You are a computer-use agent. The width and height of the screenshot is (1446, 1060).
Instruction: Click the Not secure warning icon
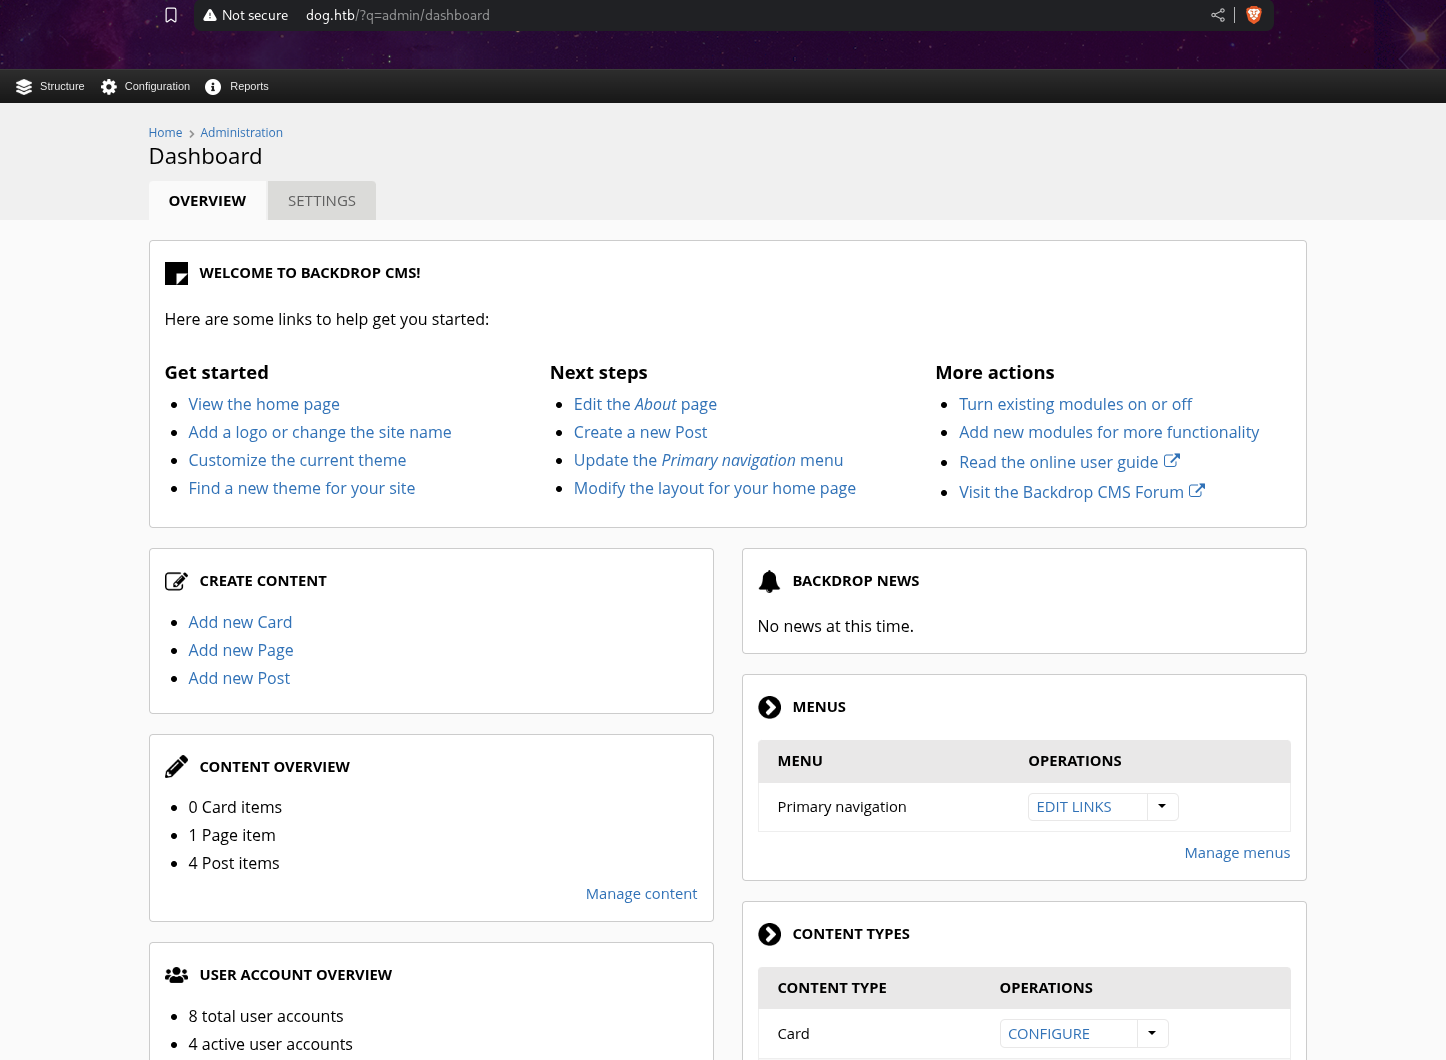point(210,15)
